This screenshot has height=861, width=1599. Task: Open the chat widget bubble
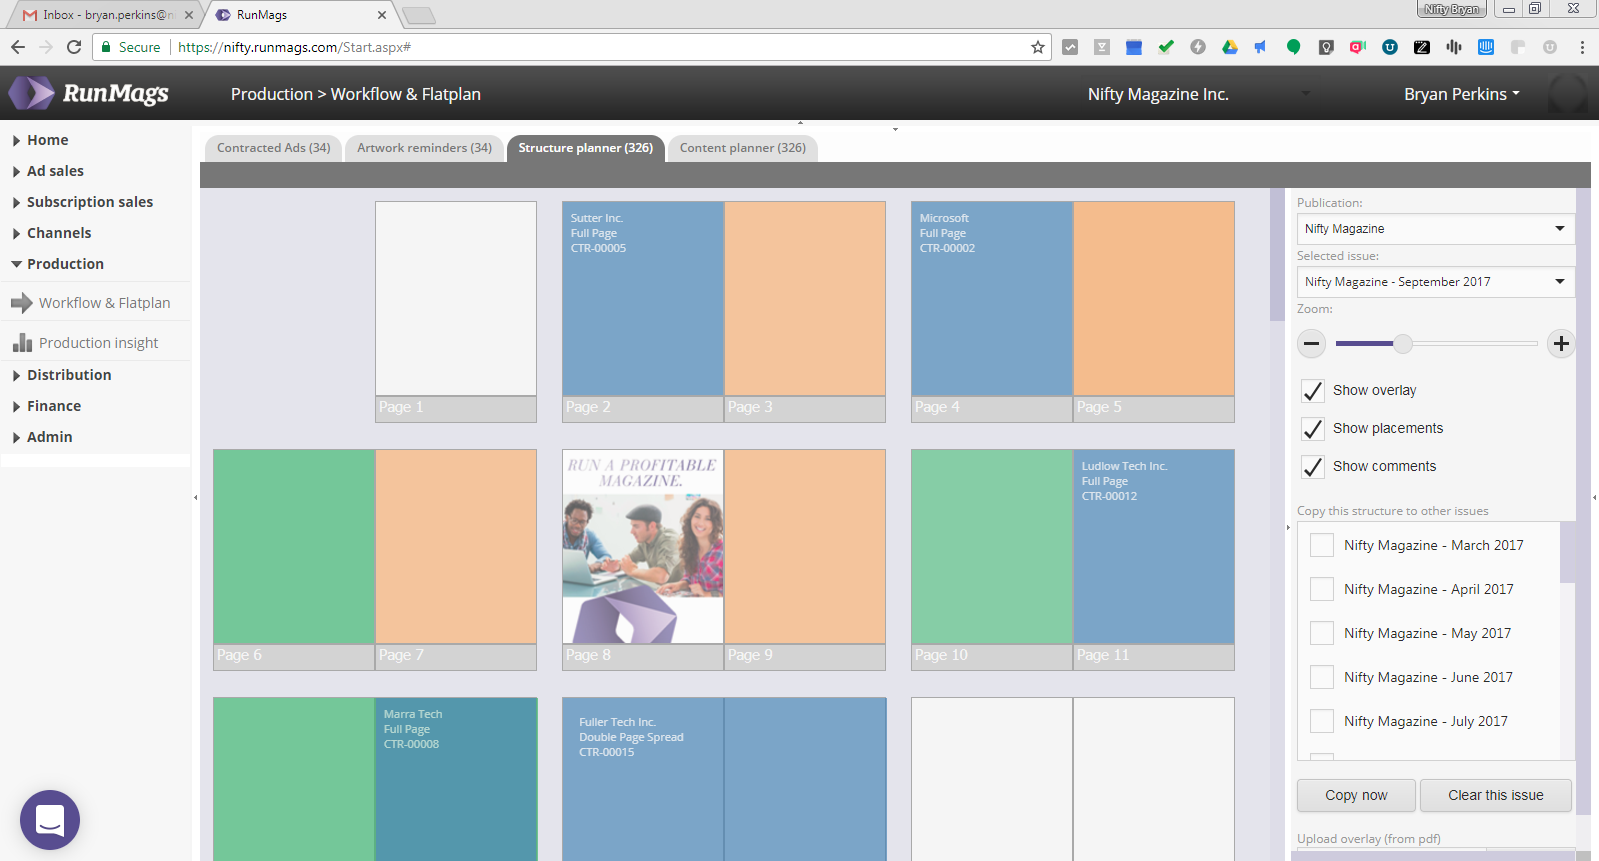coord(50,820)
